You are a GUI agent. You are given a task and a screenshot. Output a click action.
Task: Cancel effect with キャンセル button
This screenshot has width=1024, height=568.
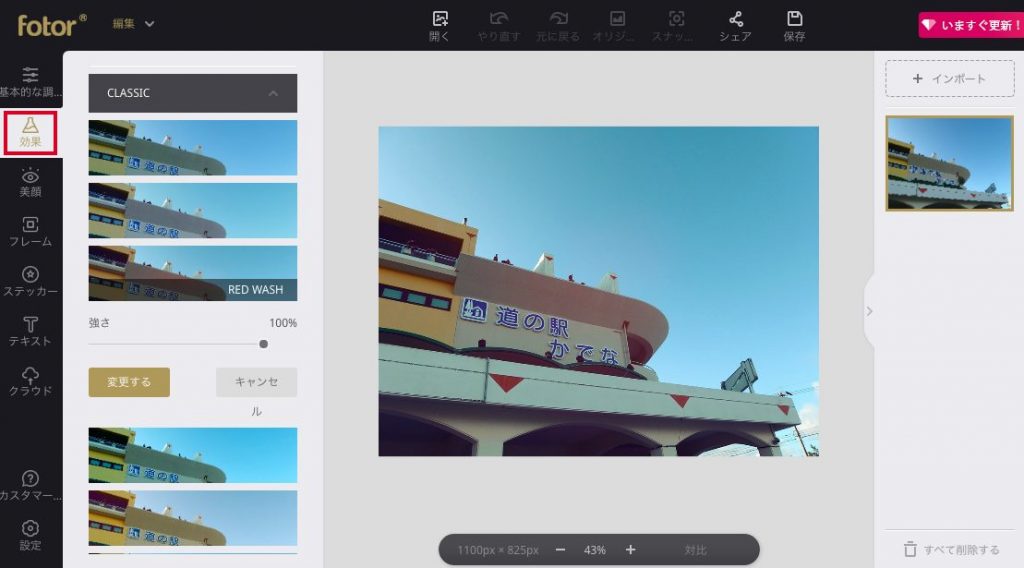(257, 382)
